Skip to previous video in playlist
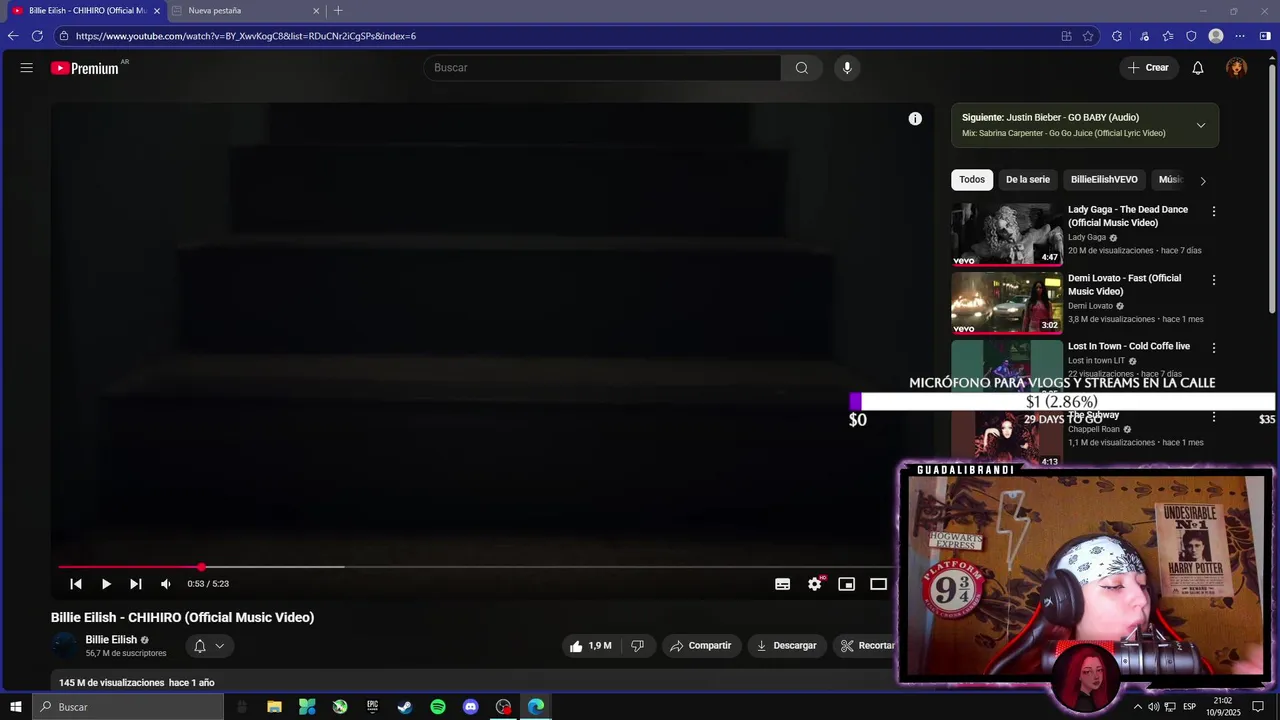 tap(76, 584)
